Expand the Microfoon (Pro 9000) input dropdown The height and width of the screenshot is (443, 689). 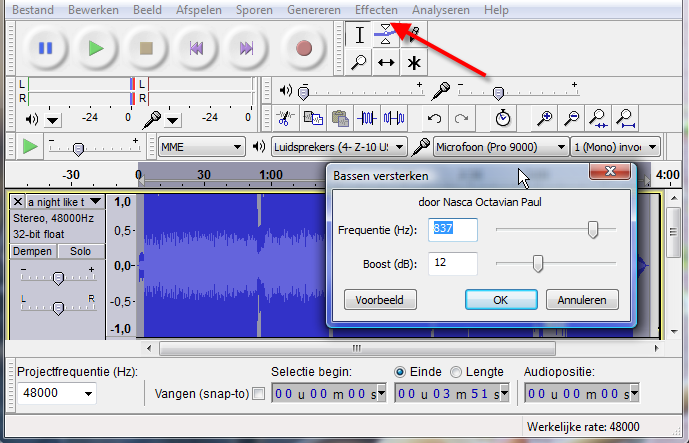(500, 147)
